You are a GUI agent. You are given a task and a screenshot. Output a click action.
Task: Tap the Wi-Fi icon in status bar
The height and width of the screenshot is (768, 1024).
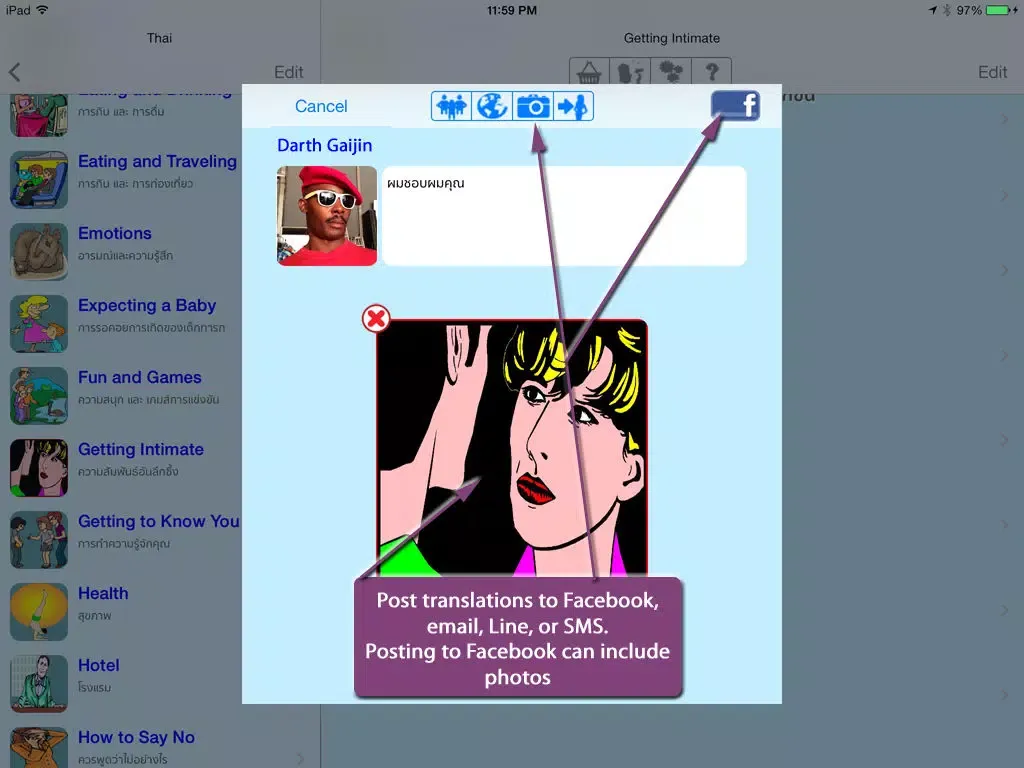pos(42,10)
